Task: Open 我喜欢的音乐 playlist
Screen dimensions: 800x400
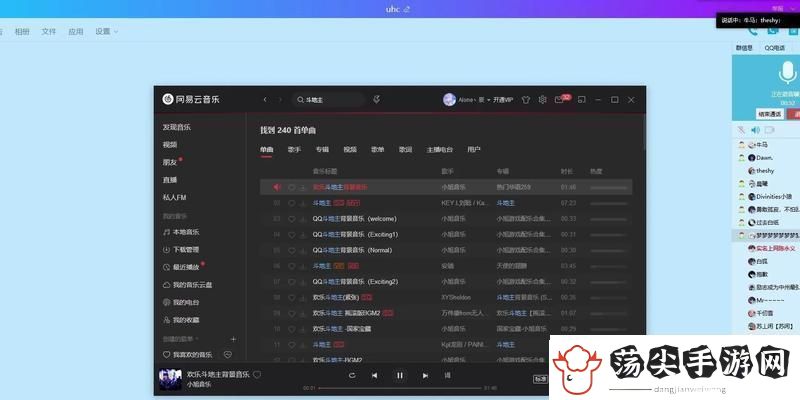Action: click(187, 355)
